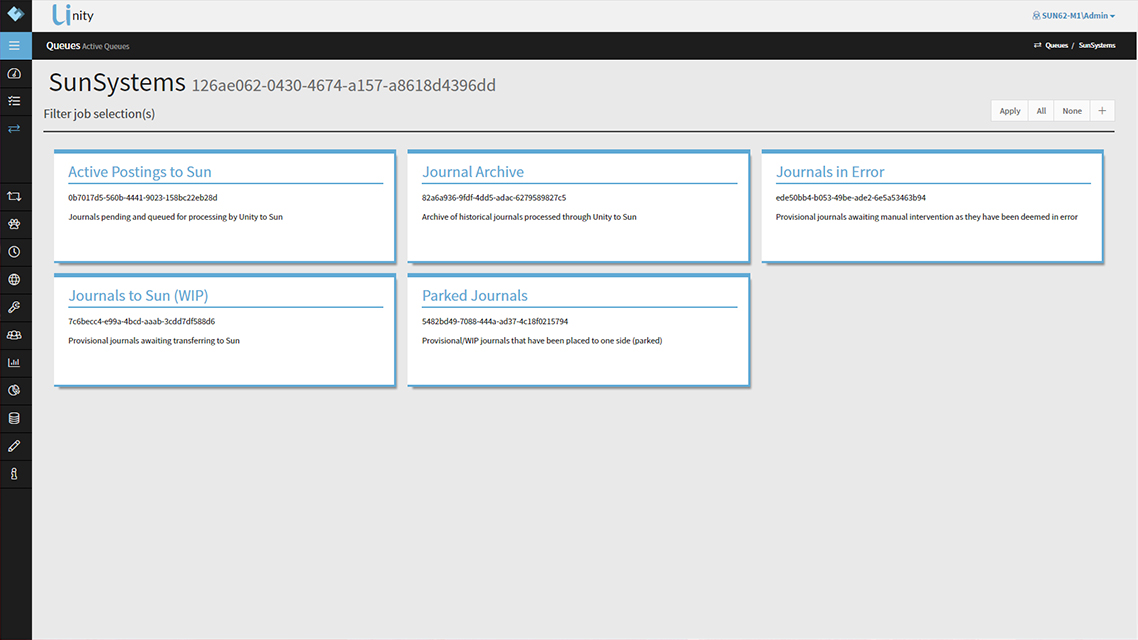Screen dimensions: 1138x640
Task: Click ID 0b7017d5-560b-4441-9023-158bc22eb28d
Action: pyautogui.click(x=143, y=197)
